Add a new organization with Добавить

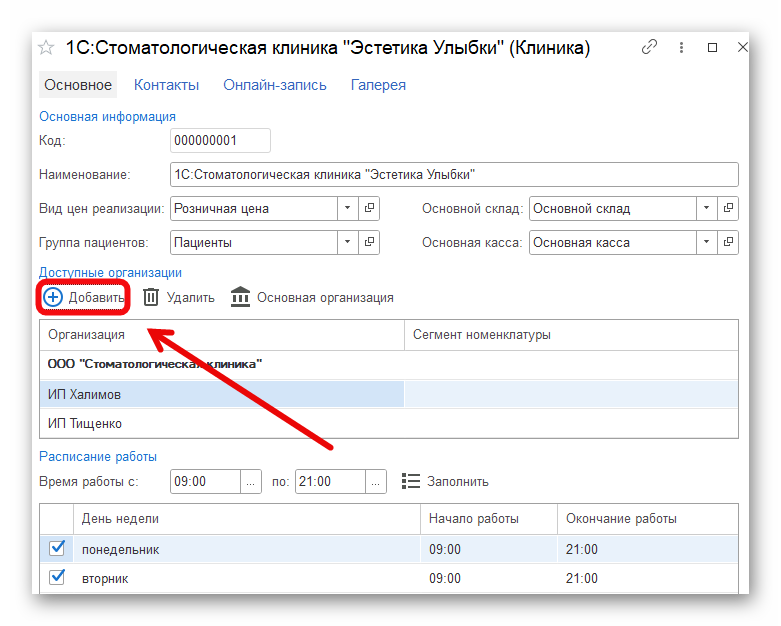click(84, 297)
